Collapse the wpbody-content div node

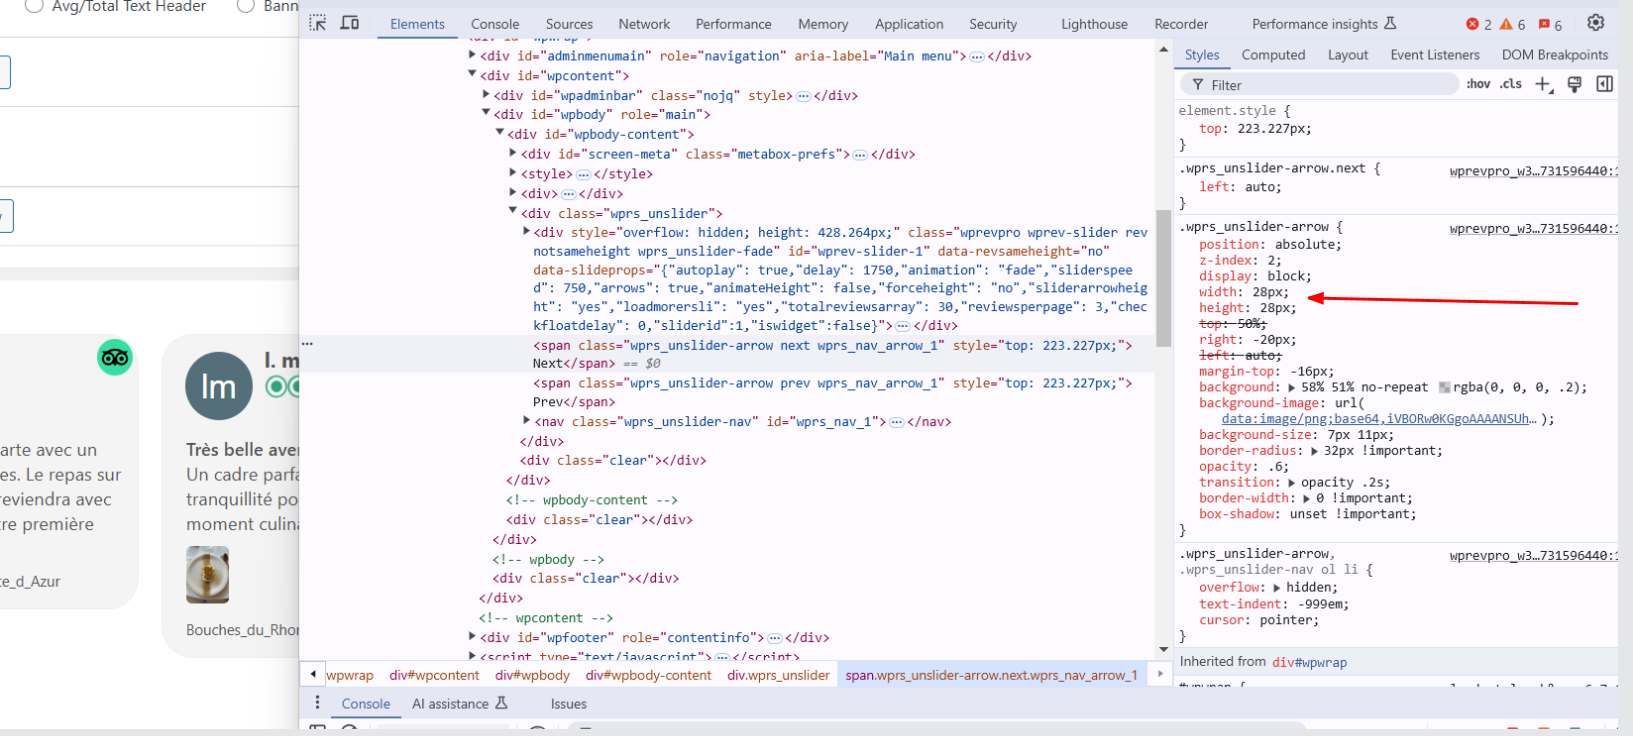(500, 134)
